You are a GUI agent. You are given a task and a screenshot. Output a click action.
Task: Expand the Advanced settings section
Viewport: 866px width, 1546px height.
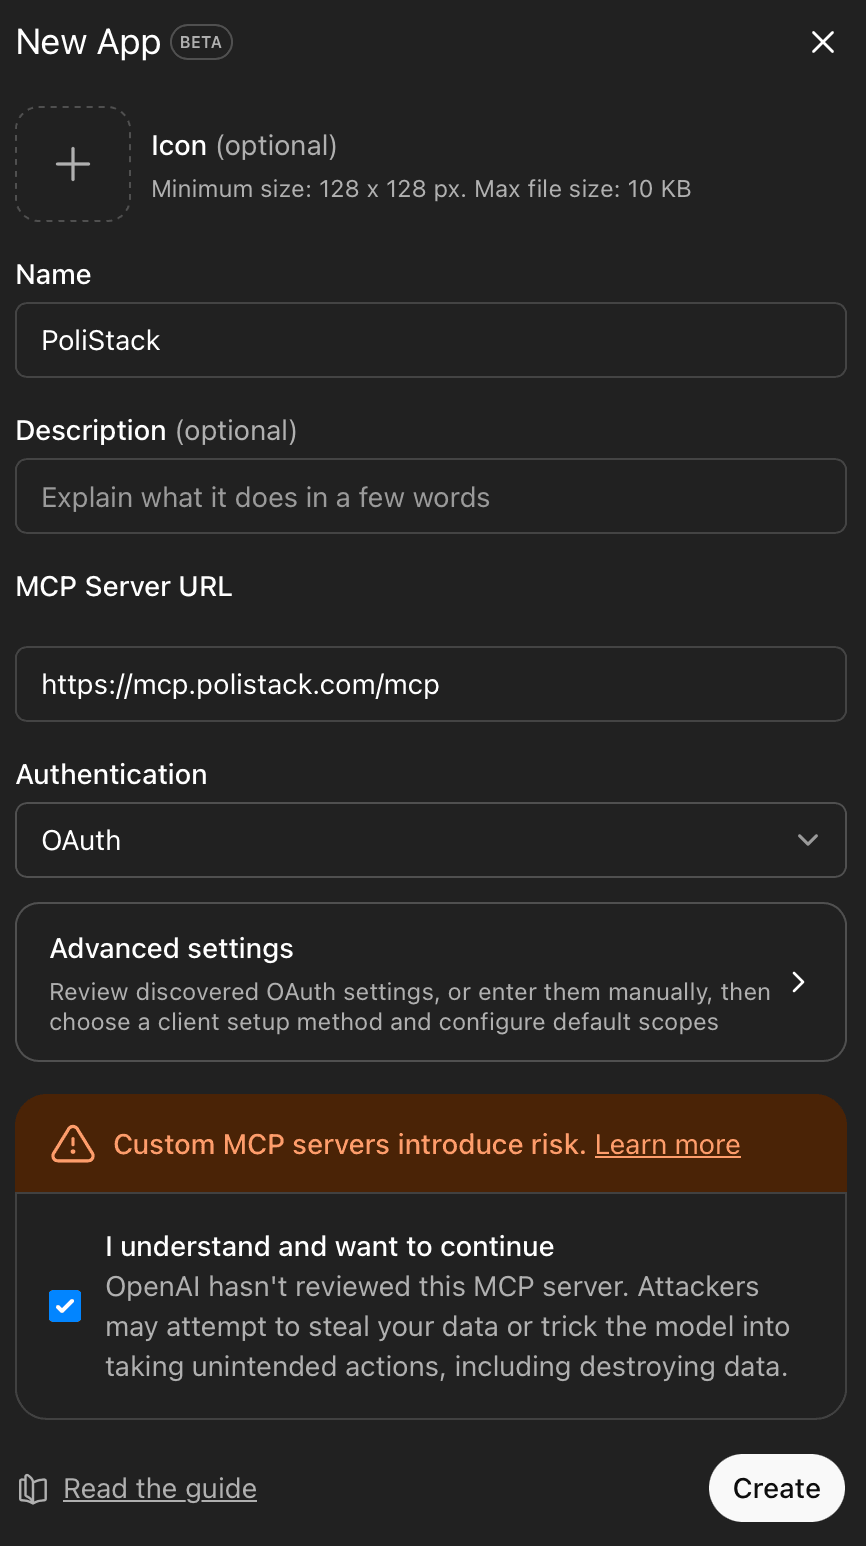(430, 982)
